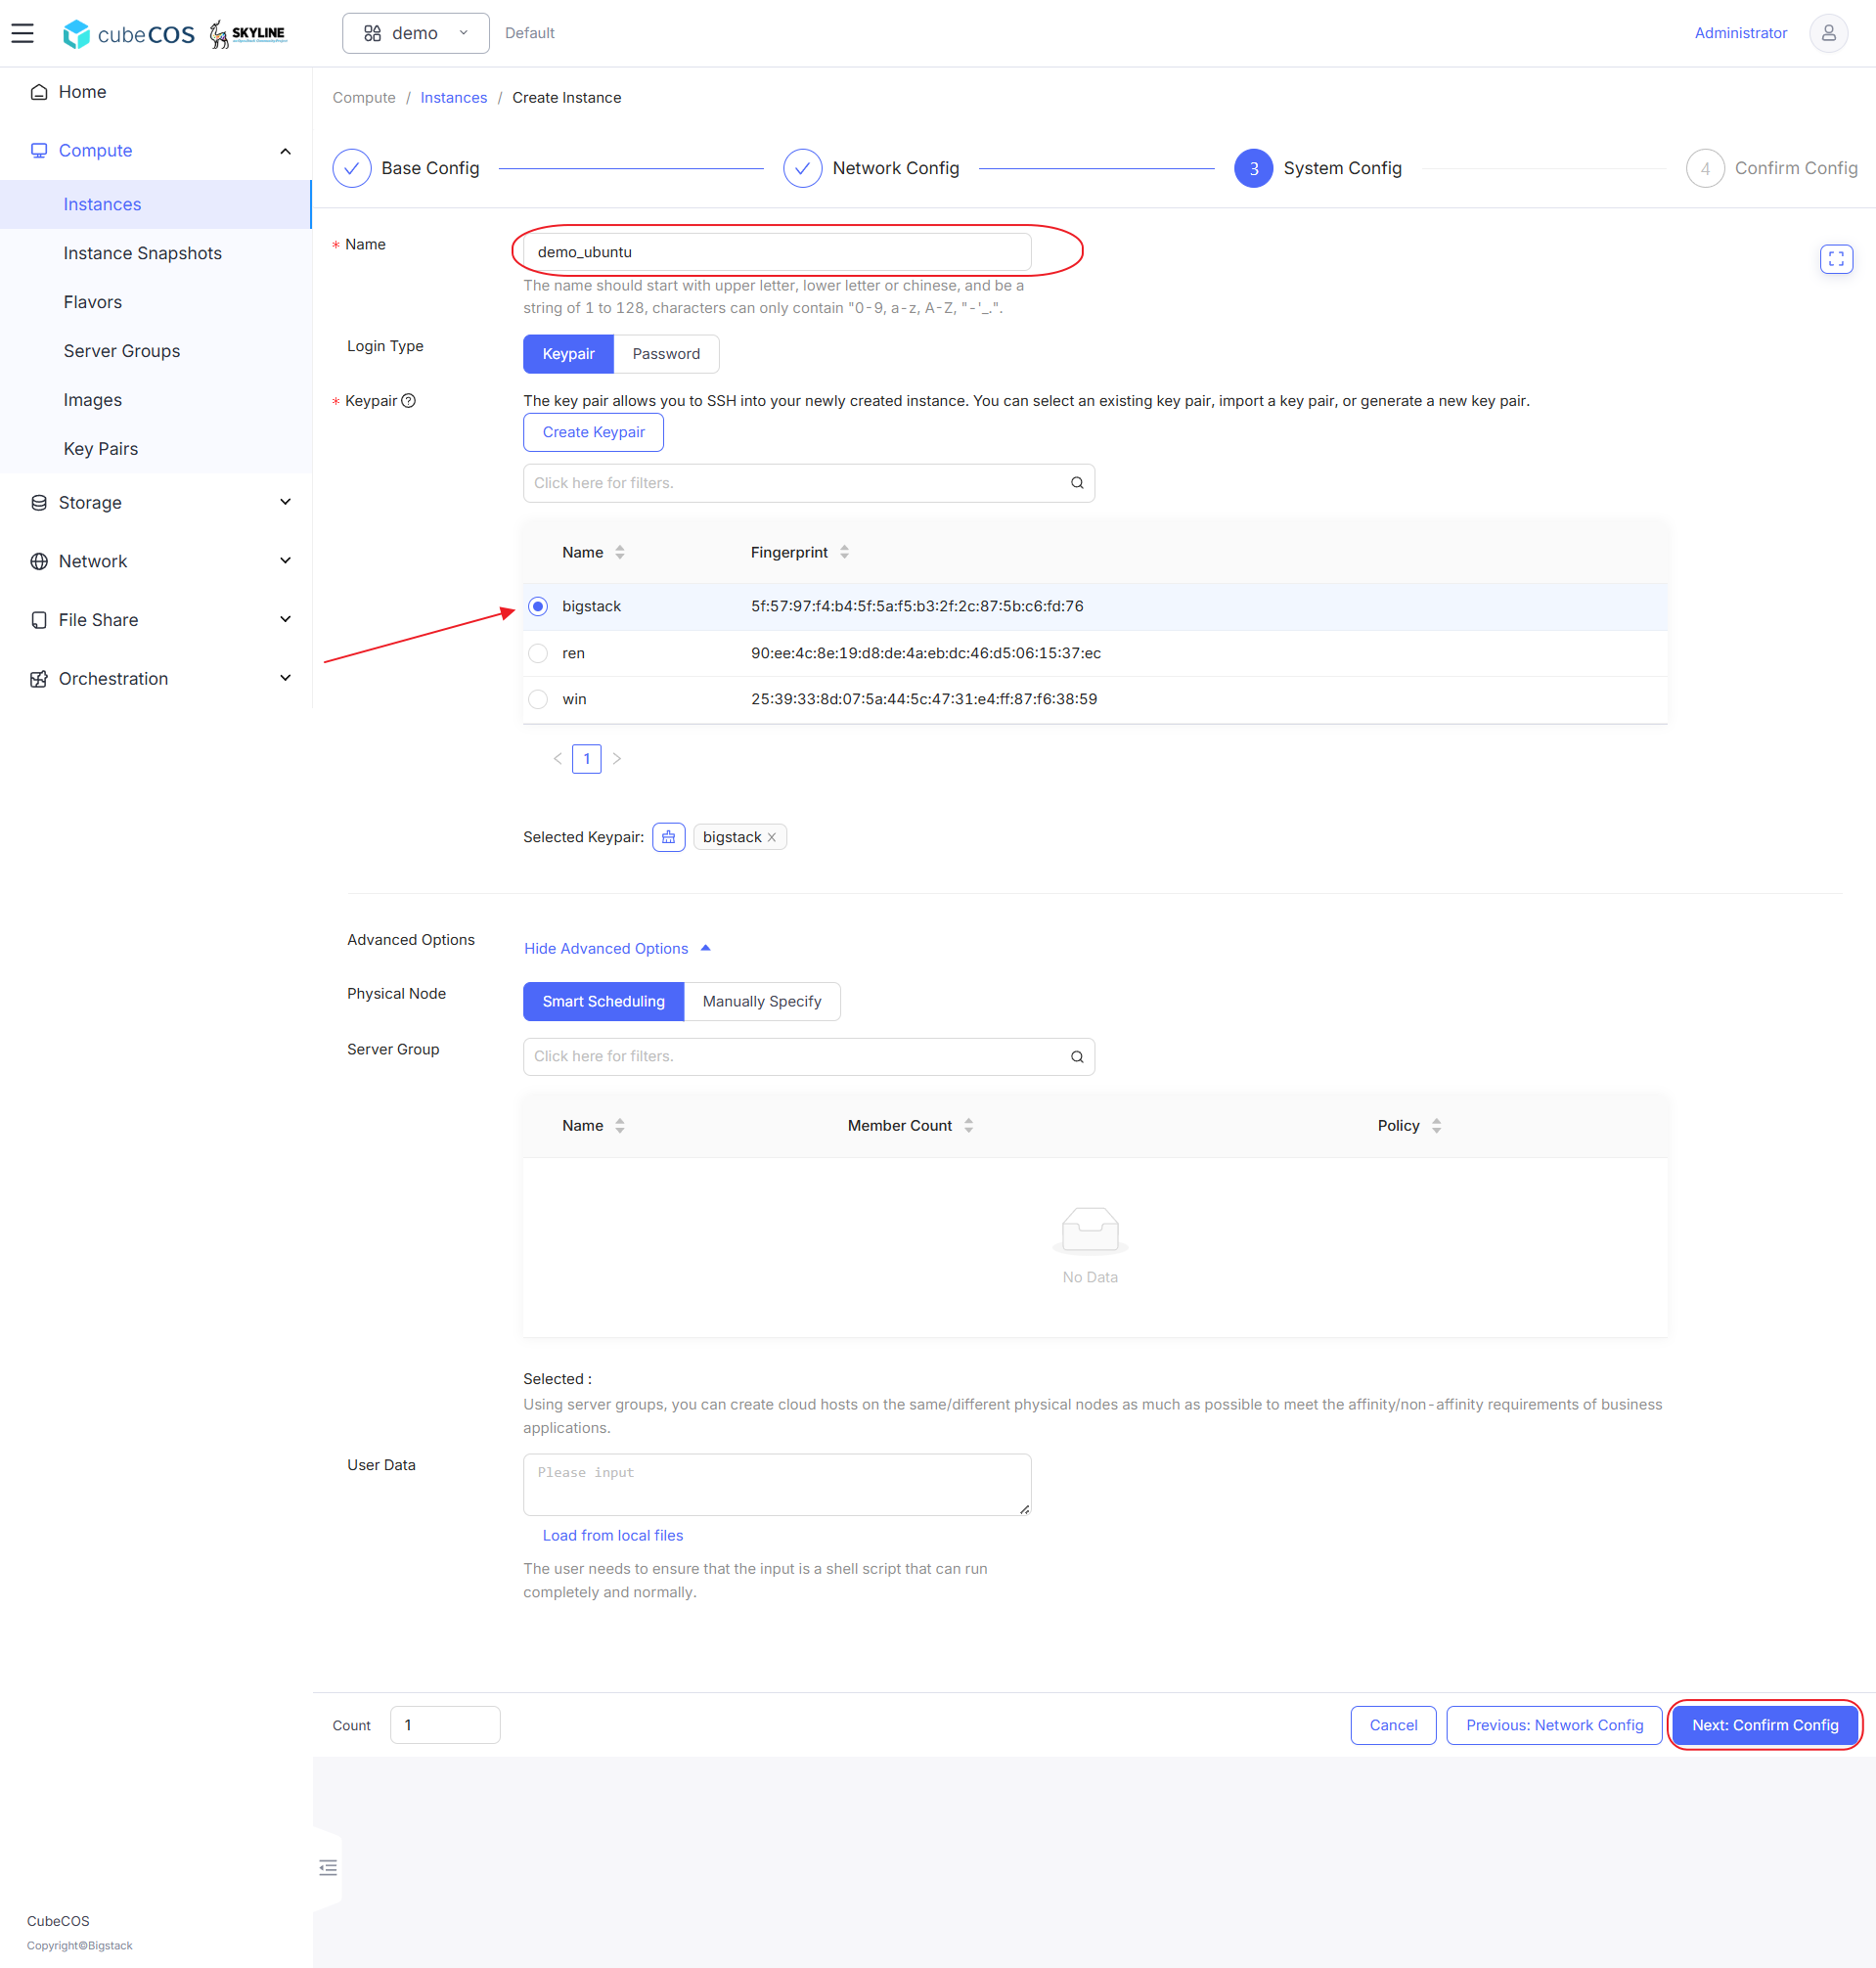Image resolution: width=1876 pixels, height=1968 pixels.
Task: Click the Confirm Config step 4
Action: point(1772,169)
